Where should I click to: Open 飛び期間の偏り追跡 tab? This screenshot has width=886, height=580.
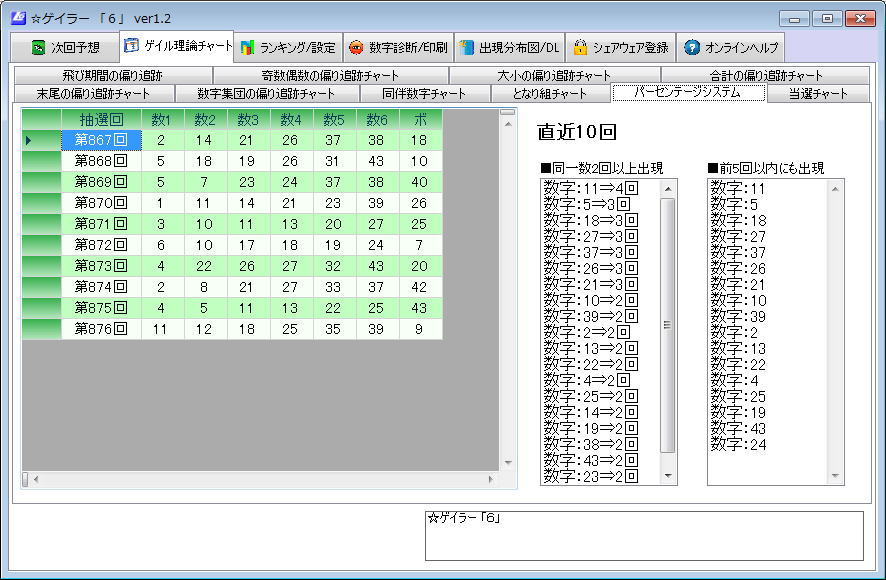tap(112, 75)
